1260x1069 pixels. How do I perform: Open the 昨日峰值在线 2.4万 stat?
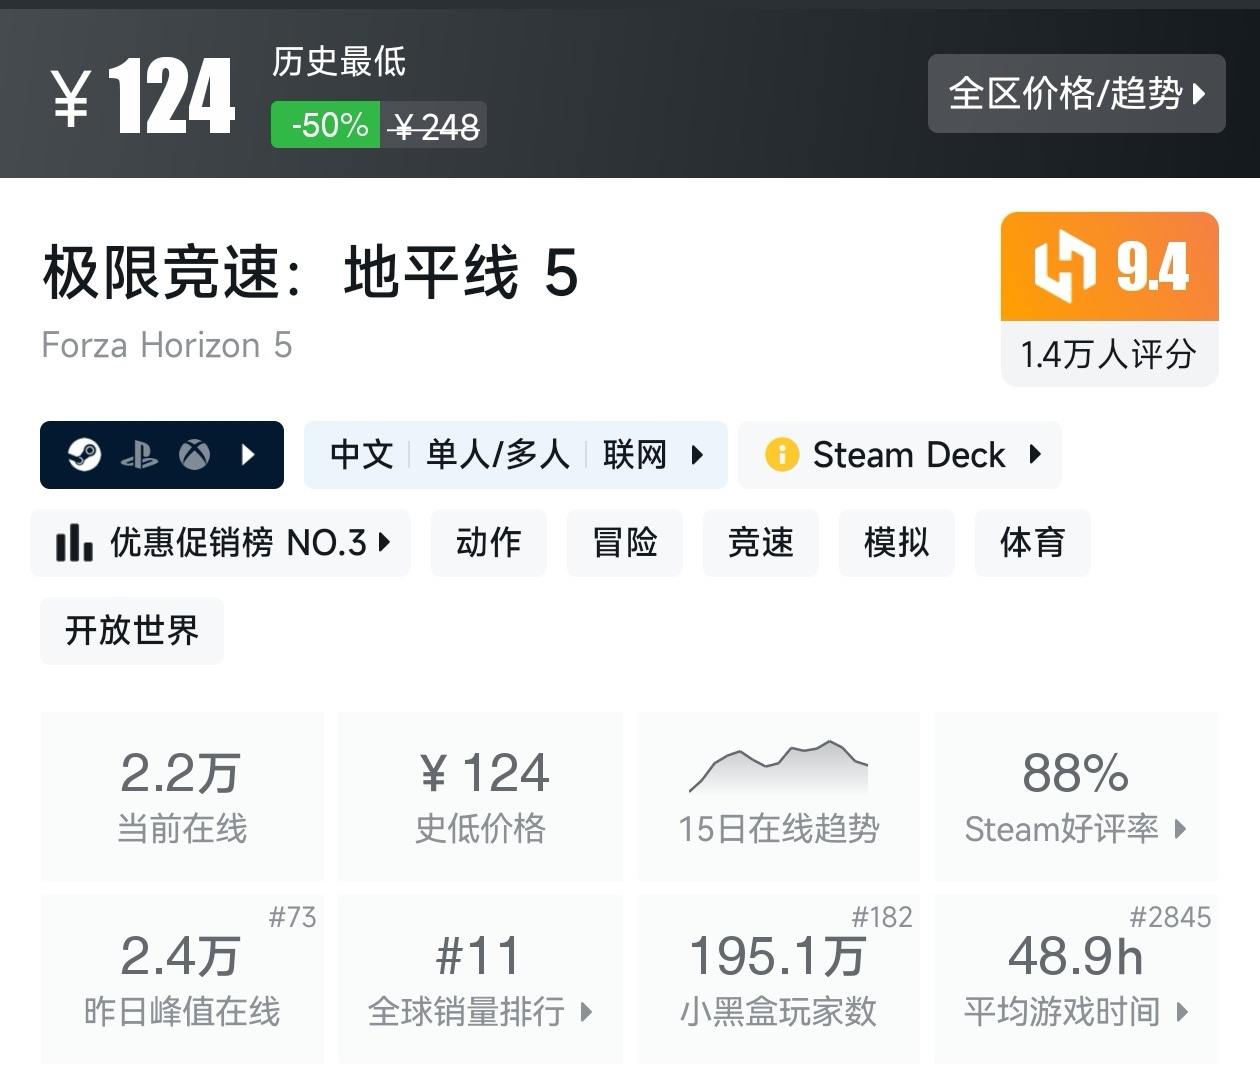pos(182,979)
